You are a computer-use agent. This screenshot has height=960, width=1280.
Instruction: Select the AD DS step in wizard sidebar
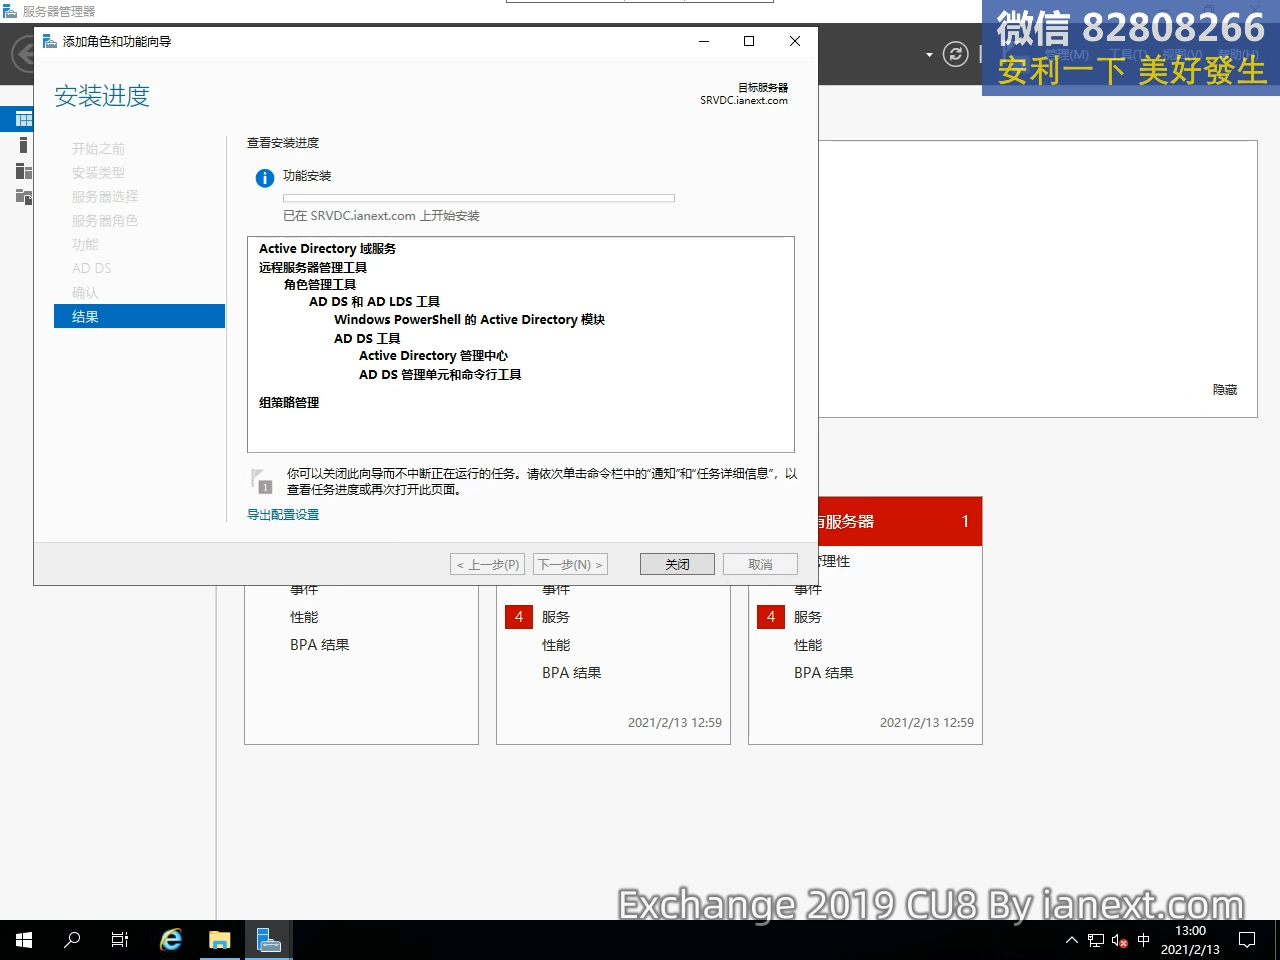pos(91,268)
